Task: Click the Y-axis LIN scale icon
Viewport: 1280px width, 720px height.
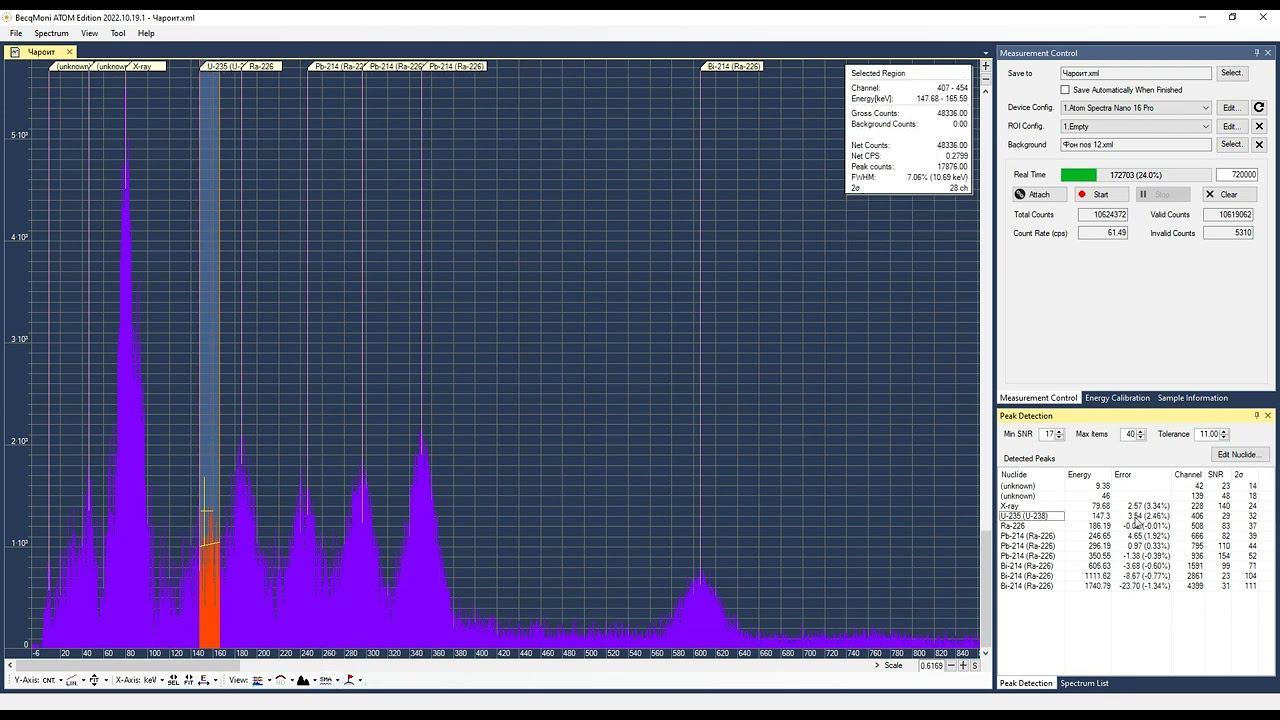Action: pyautogui.click(x=71, y=680)
